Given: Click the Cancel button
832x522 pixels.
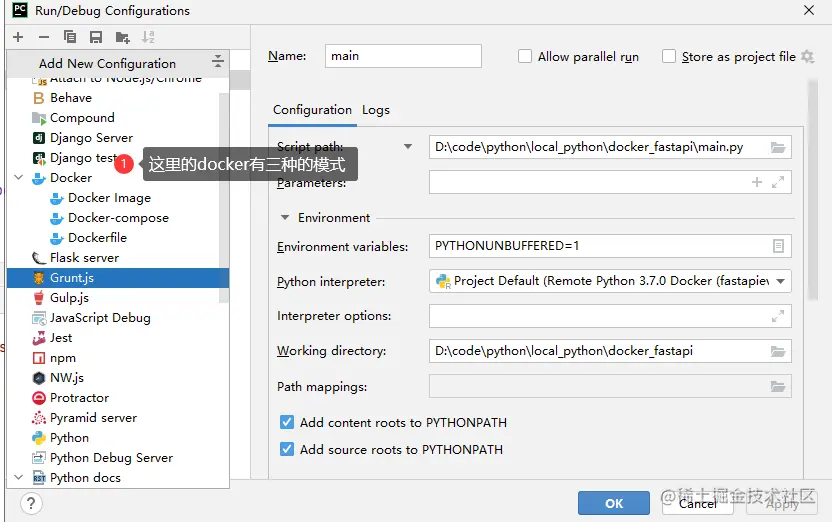Looking at the screenshot, I should pyautogui.click(x=698, y=503).
